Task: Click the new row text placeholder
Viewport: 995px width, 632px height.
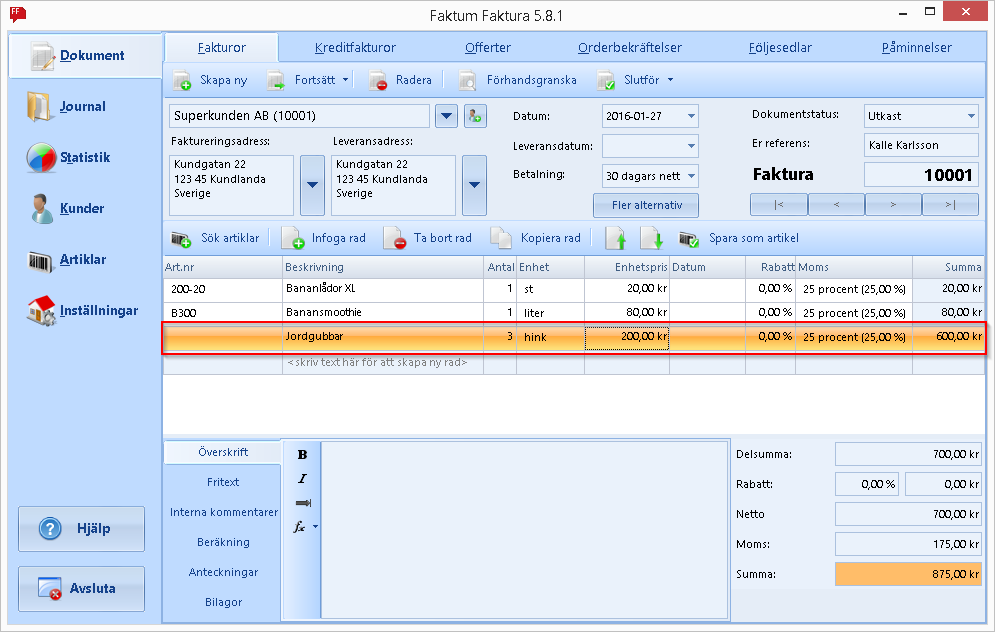Action: coord(377,363)
